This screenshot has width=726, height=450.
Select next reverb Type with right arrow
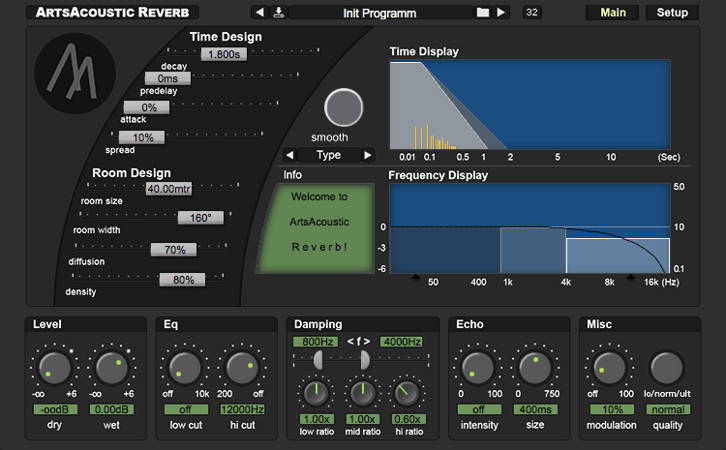(367, 155)
